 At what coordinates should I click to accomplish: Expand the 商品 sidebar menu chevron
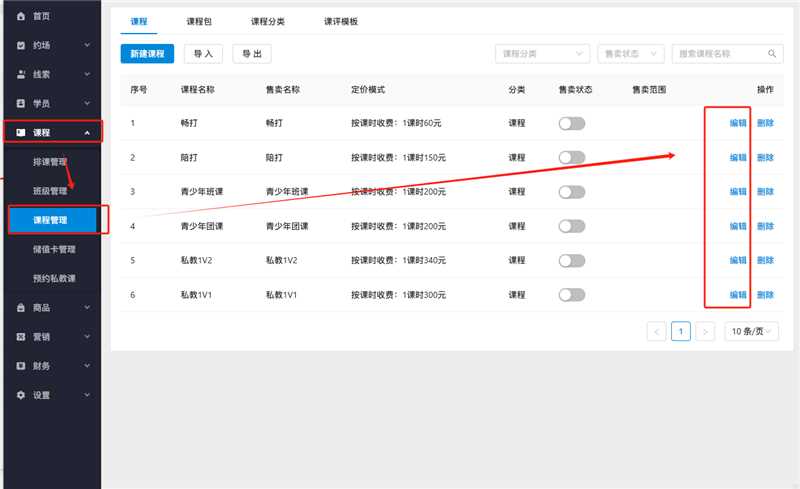[87, 308]
